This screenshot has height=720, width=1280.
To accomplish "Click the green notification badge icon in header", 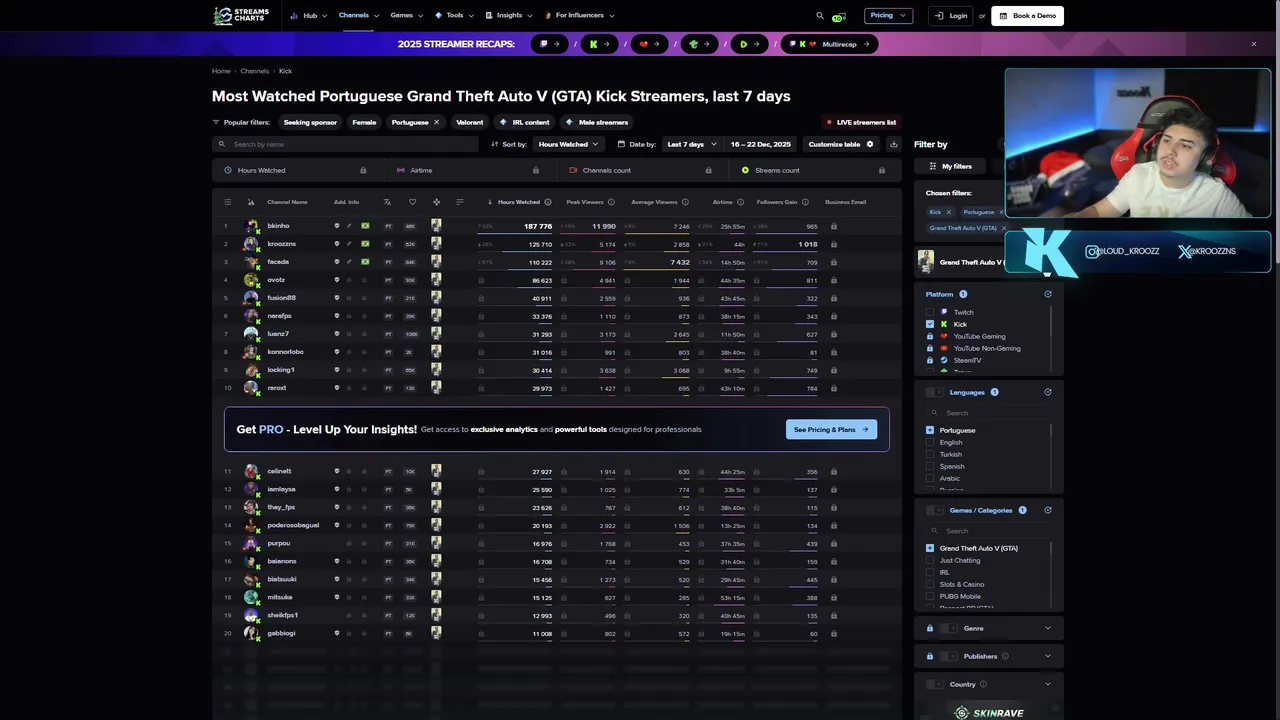I will click(839, 16).
